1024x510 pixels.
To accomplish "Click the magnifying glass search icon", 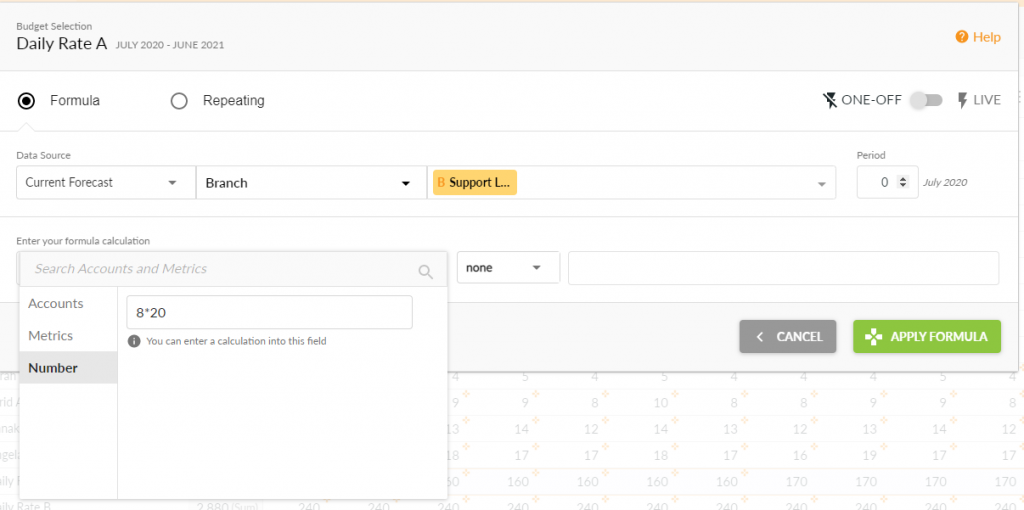I will pos(426,272).
